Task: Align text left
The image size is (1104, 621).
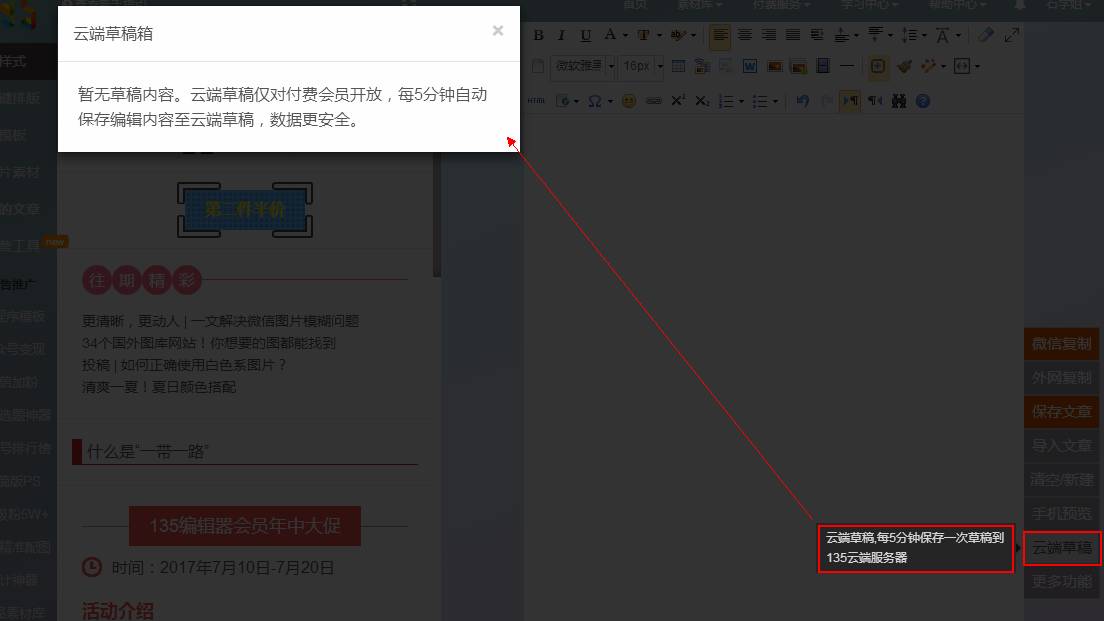Action: [720, 35]
